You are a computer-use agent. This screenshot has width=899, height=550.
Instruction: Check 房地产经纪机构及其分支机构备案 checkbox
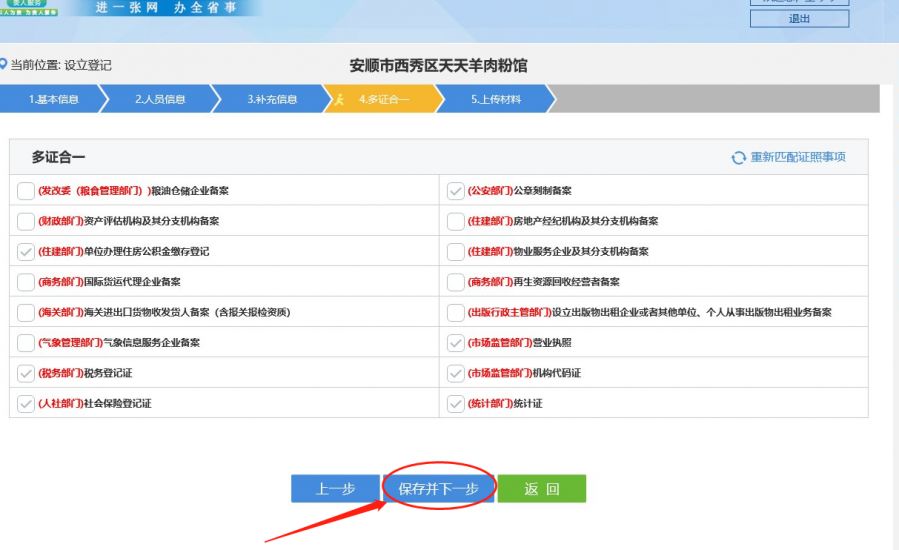pyautogui.click(x=455, y=221)
